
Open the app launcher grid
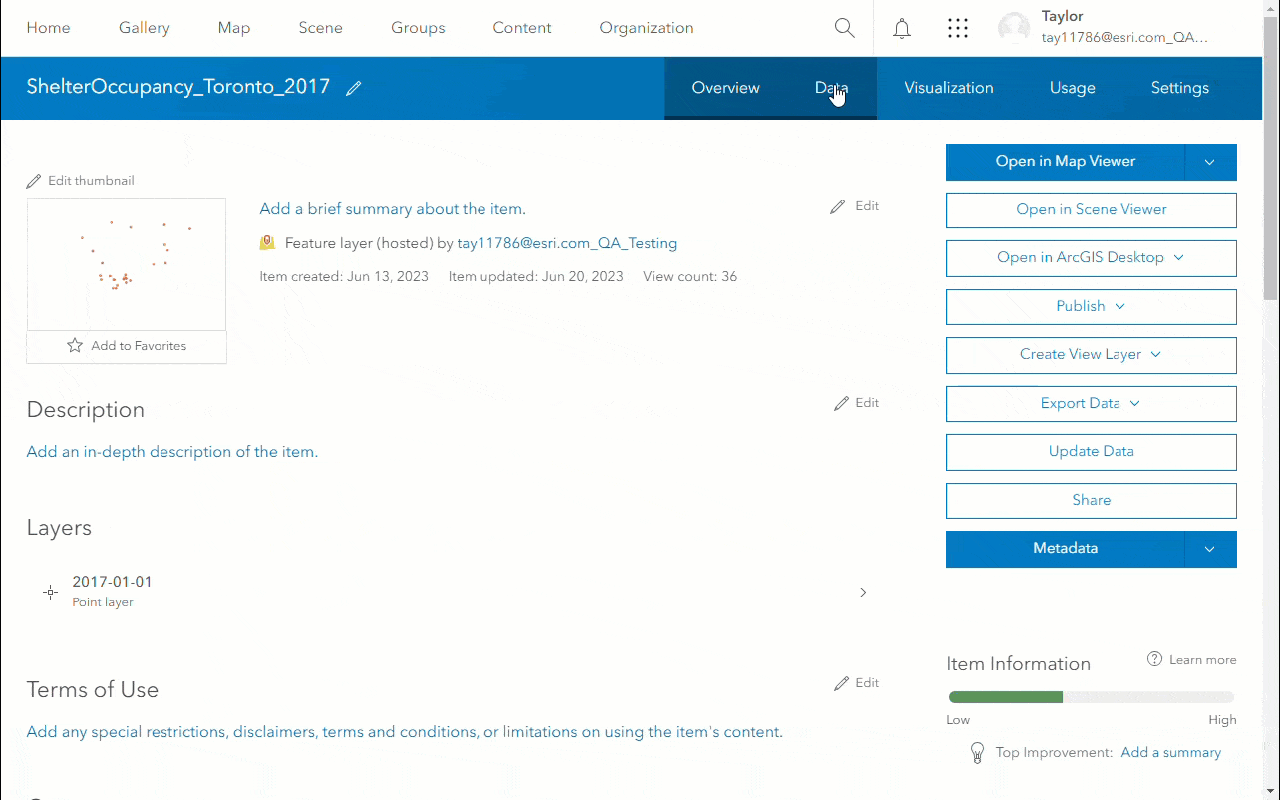pyautogui.click(x=958, y=28)
